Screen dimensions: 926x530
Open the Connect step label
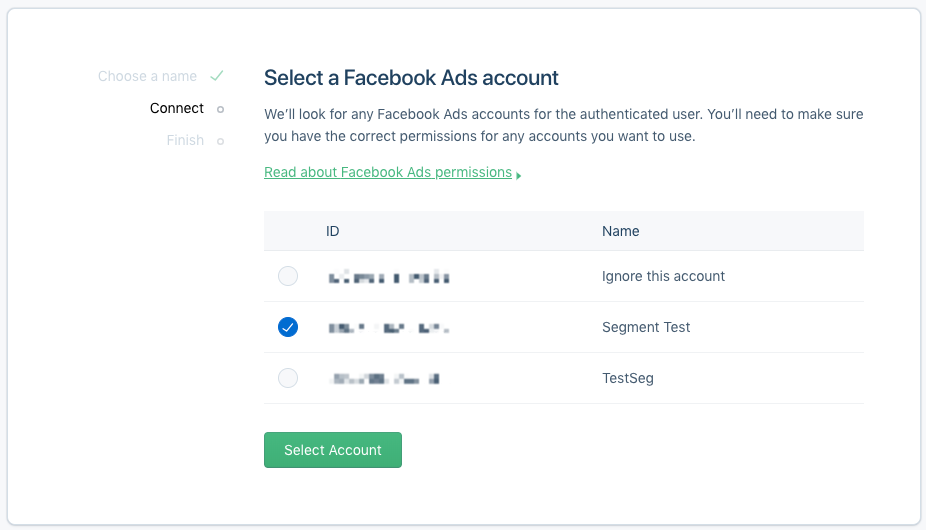pyautogui.click(x=177, y=108)
